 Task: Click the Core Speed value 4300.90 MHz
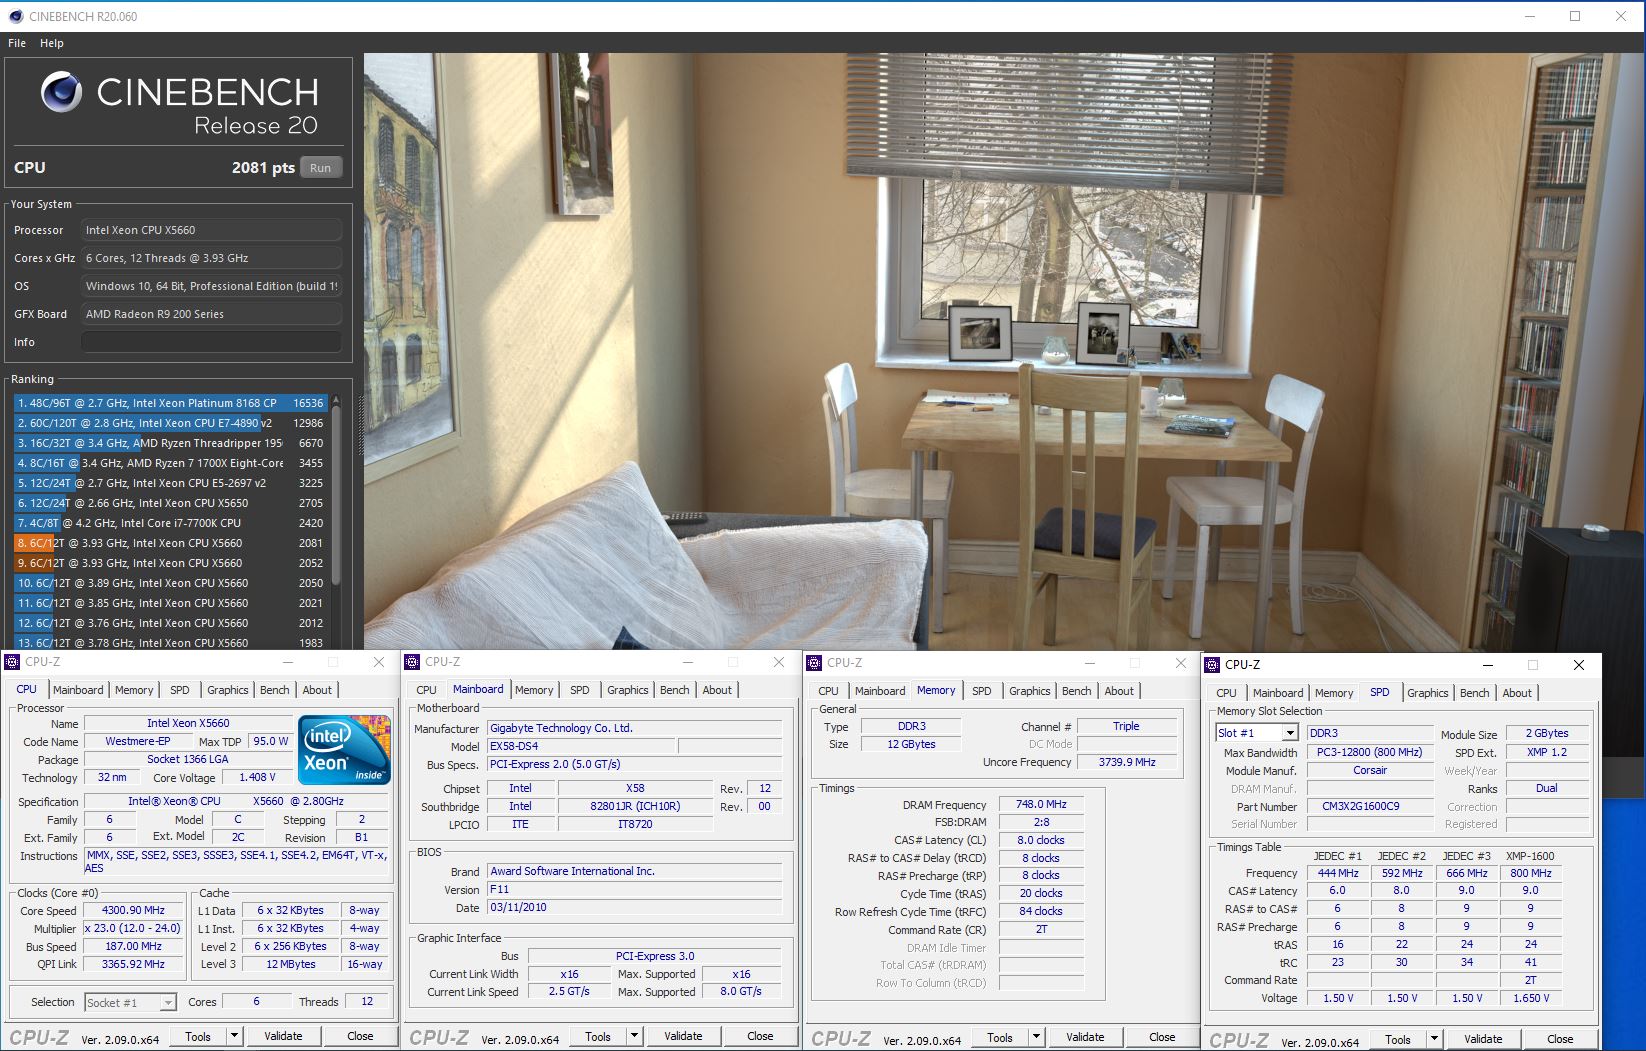tap(134, 910)
